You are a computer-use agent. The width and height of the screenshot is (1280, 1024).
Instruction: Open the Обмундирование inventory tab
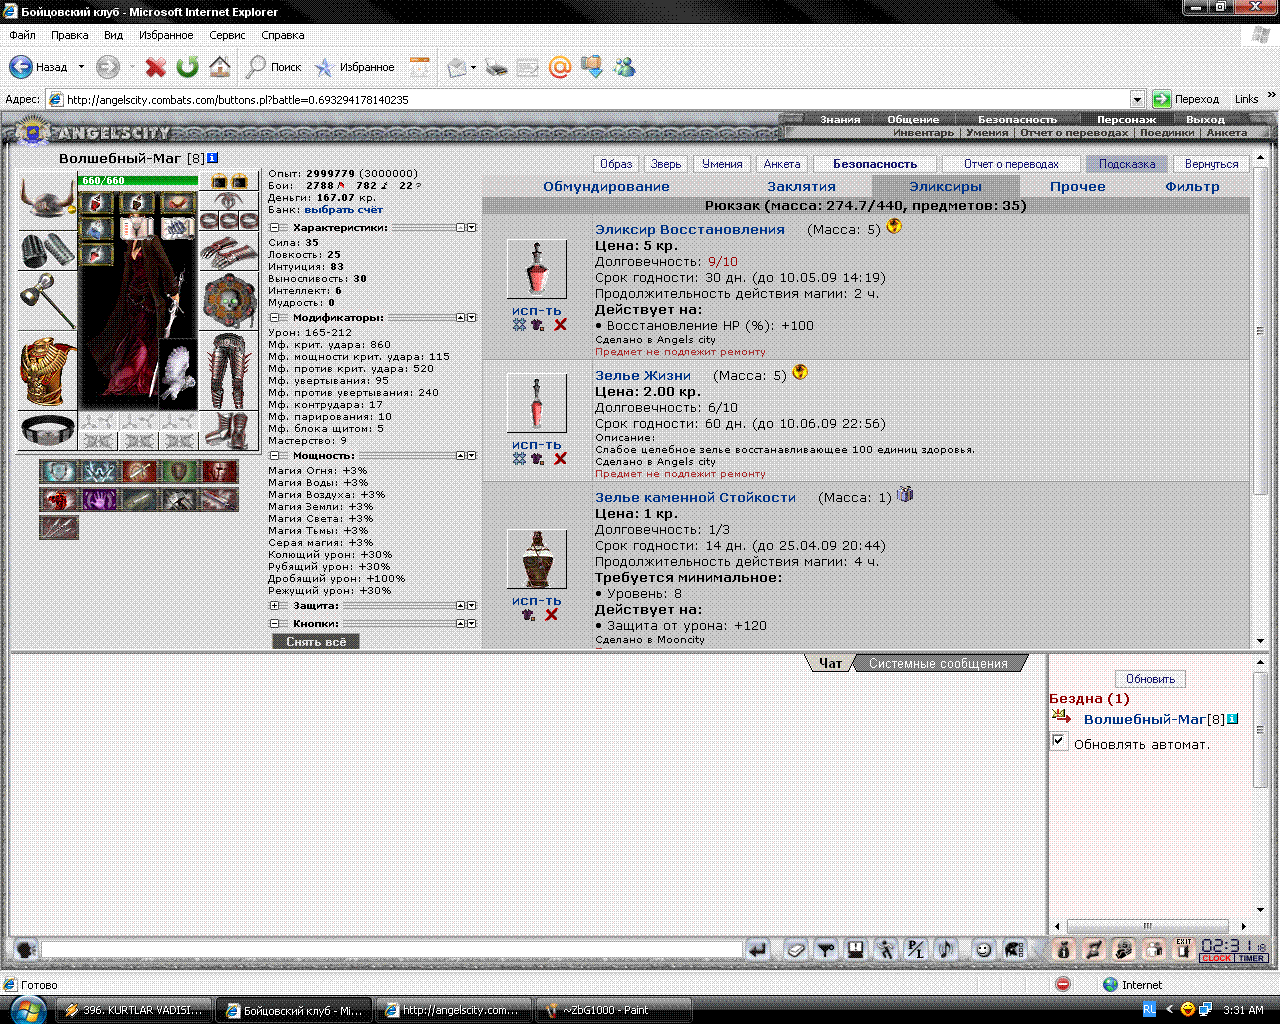tap(606, 186)
